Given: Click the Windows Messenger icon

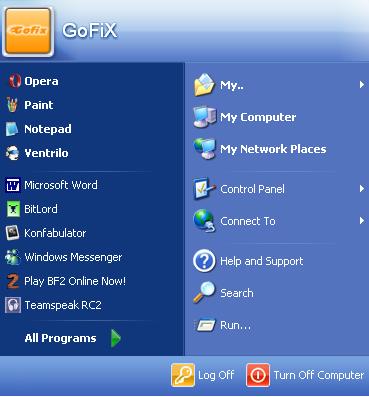Looking at the screenshot, I should click(x=13, y=257).
